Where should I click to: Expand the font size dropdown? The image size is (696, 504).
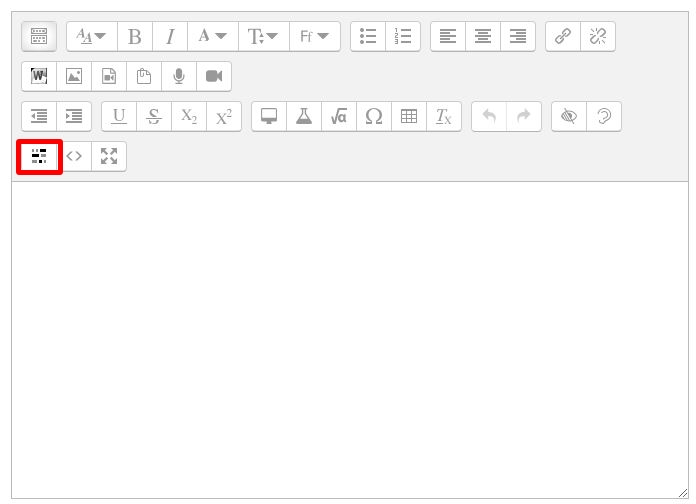pyautogui.click(x=264, y=37)
